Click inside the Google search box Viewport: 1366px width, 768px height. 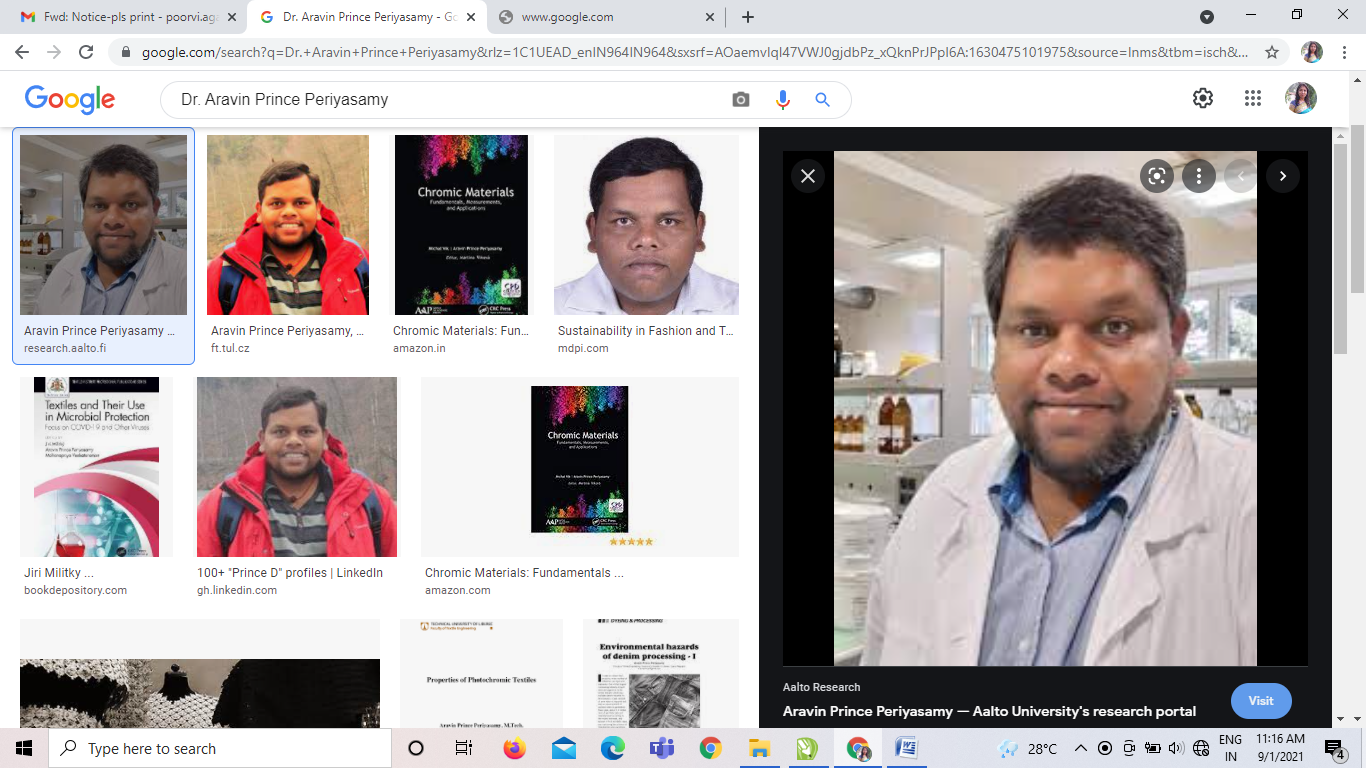click(450, 100)
